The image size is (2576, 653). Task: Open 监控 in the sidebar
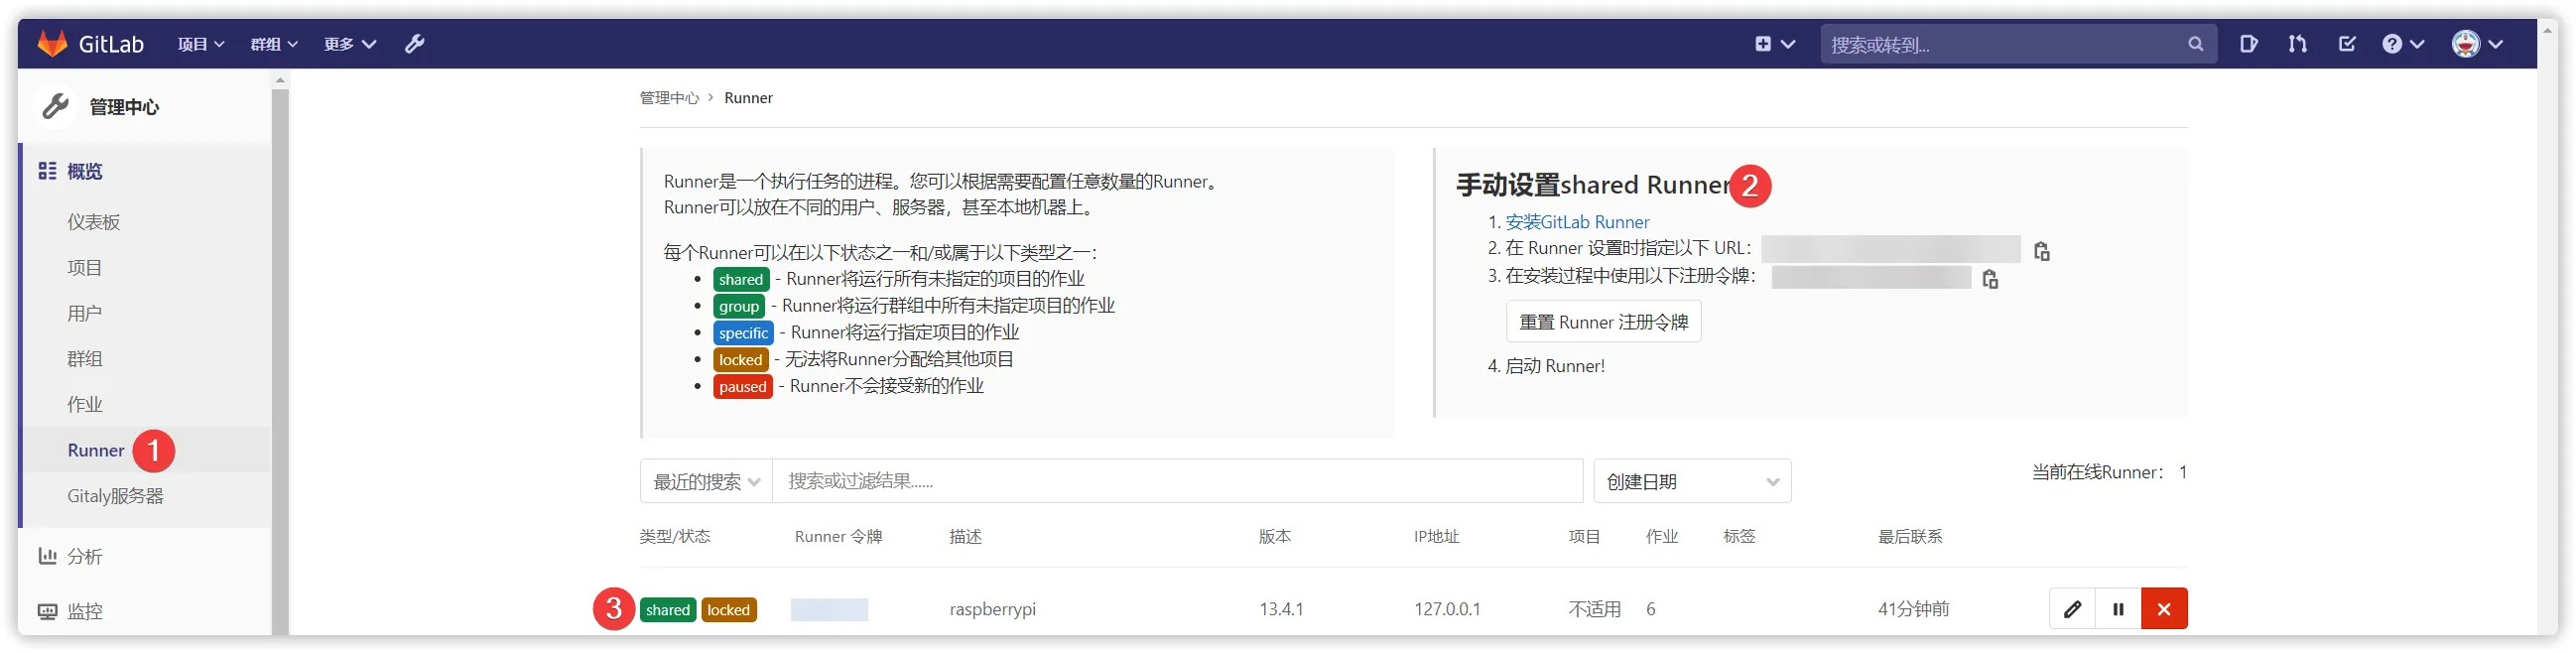point(84,611)
